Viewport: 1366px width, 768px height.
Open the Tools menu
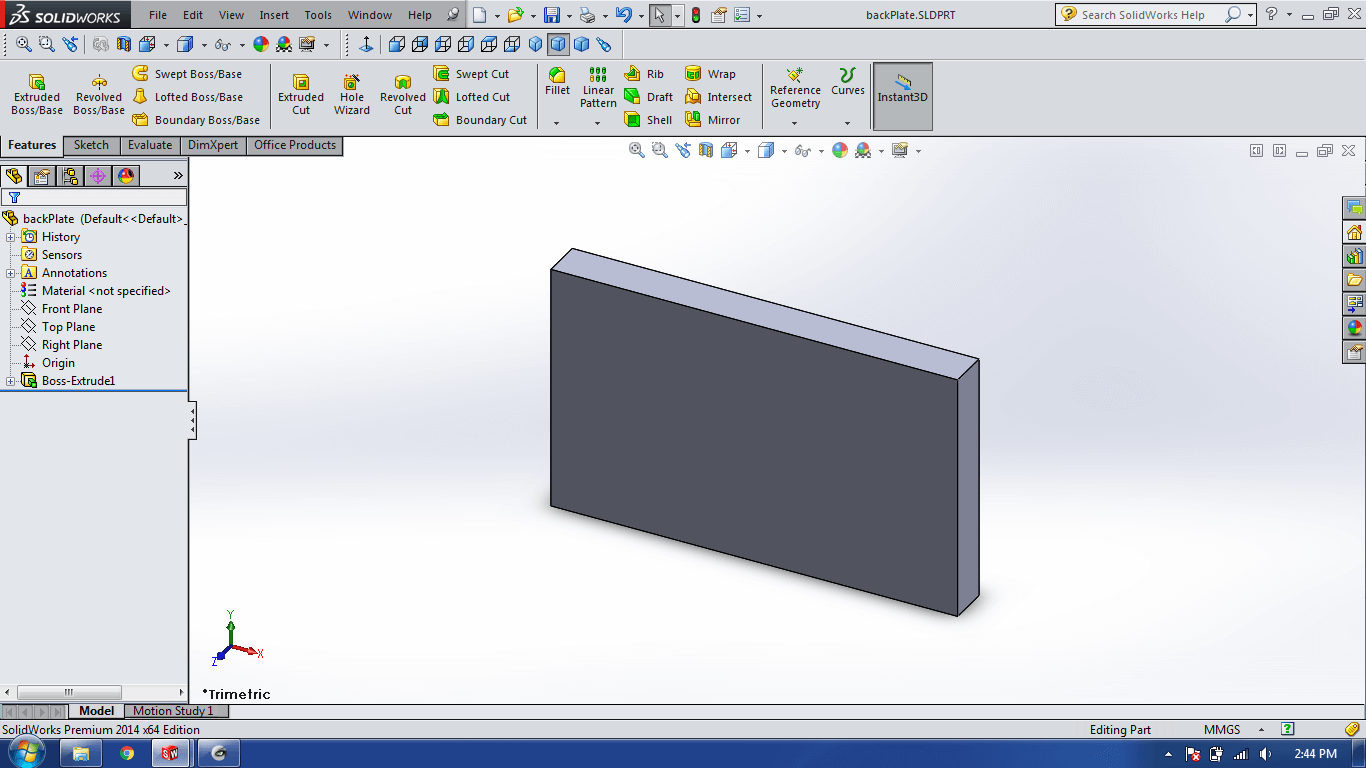[318, 15]
